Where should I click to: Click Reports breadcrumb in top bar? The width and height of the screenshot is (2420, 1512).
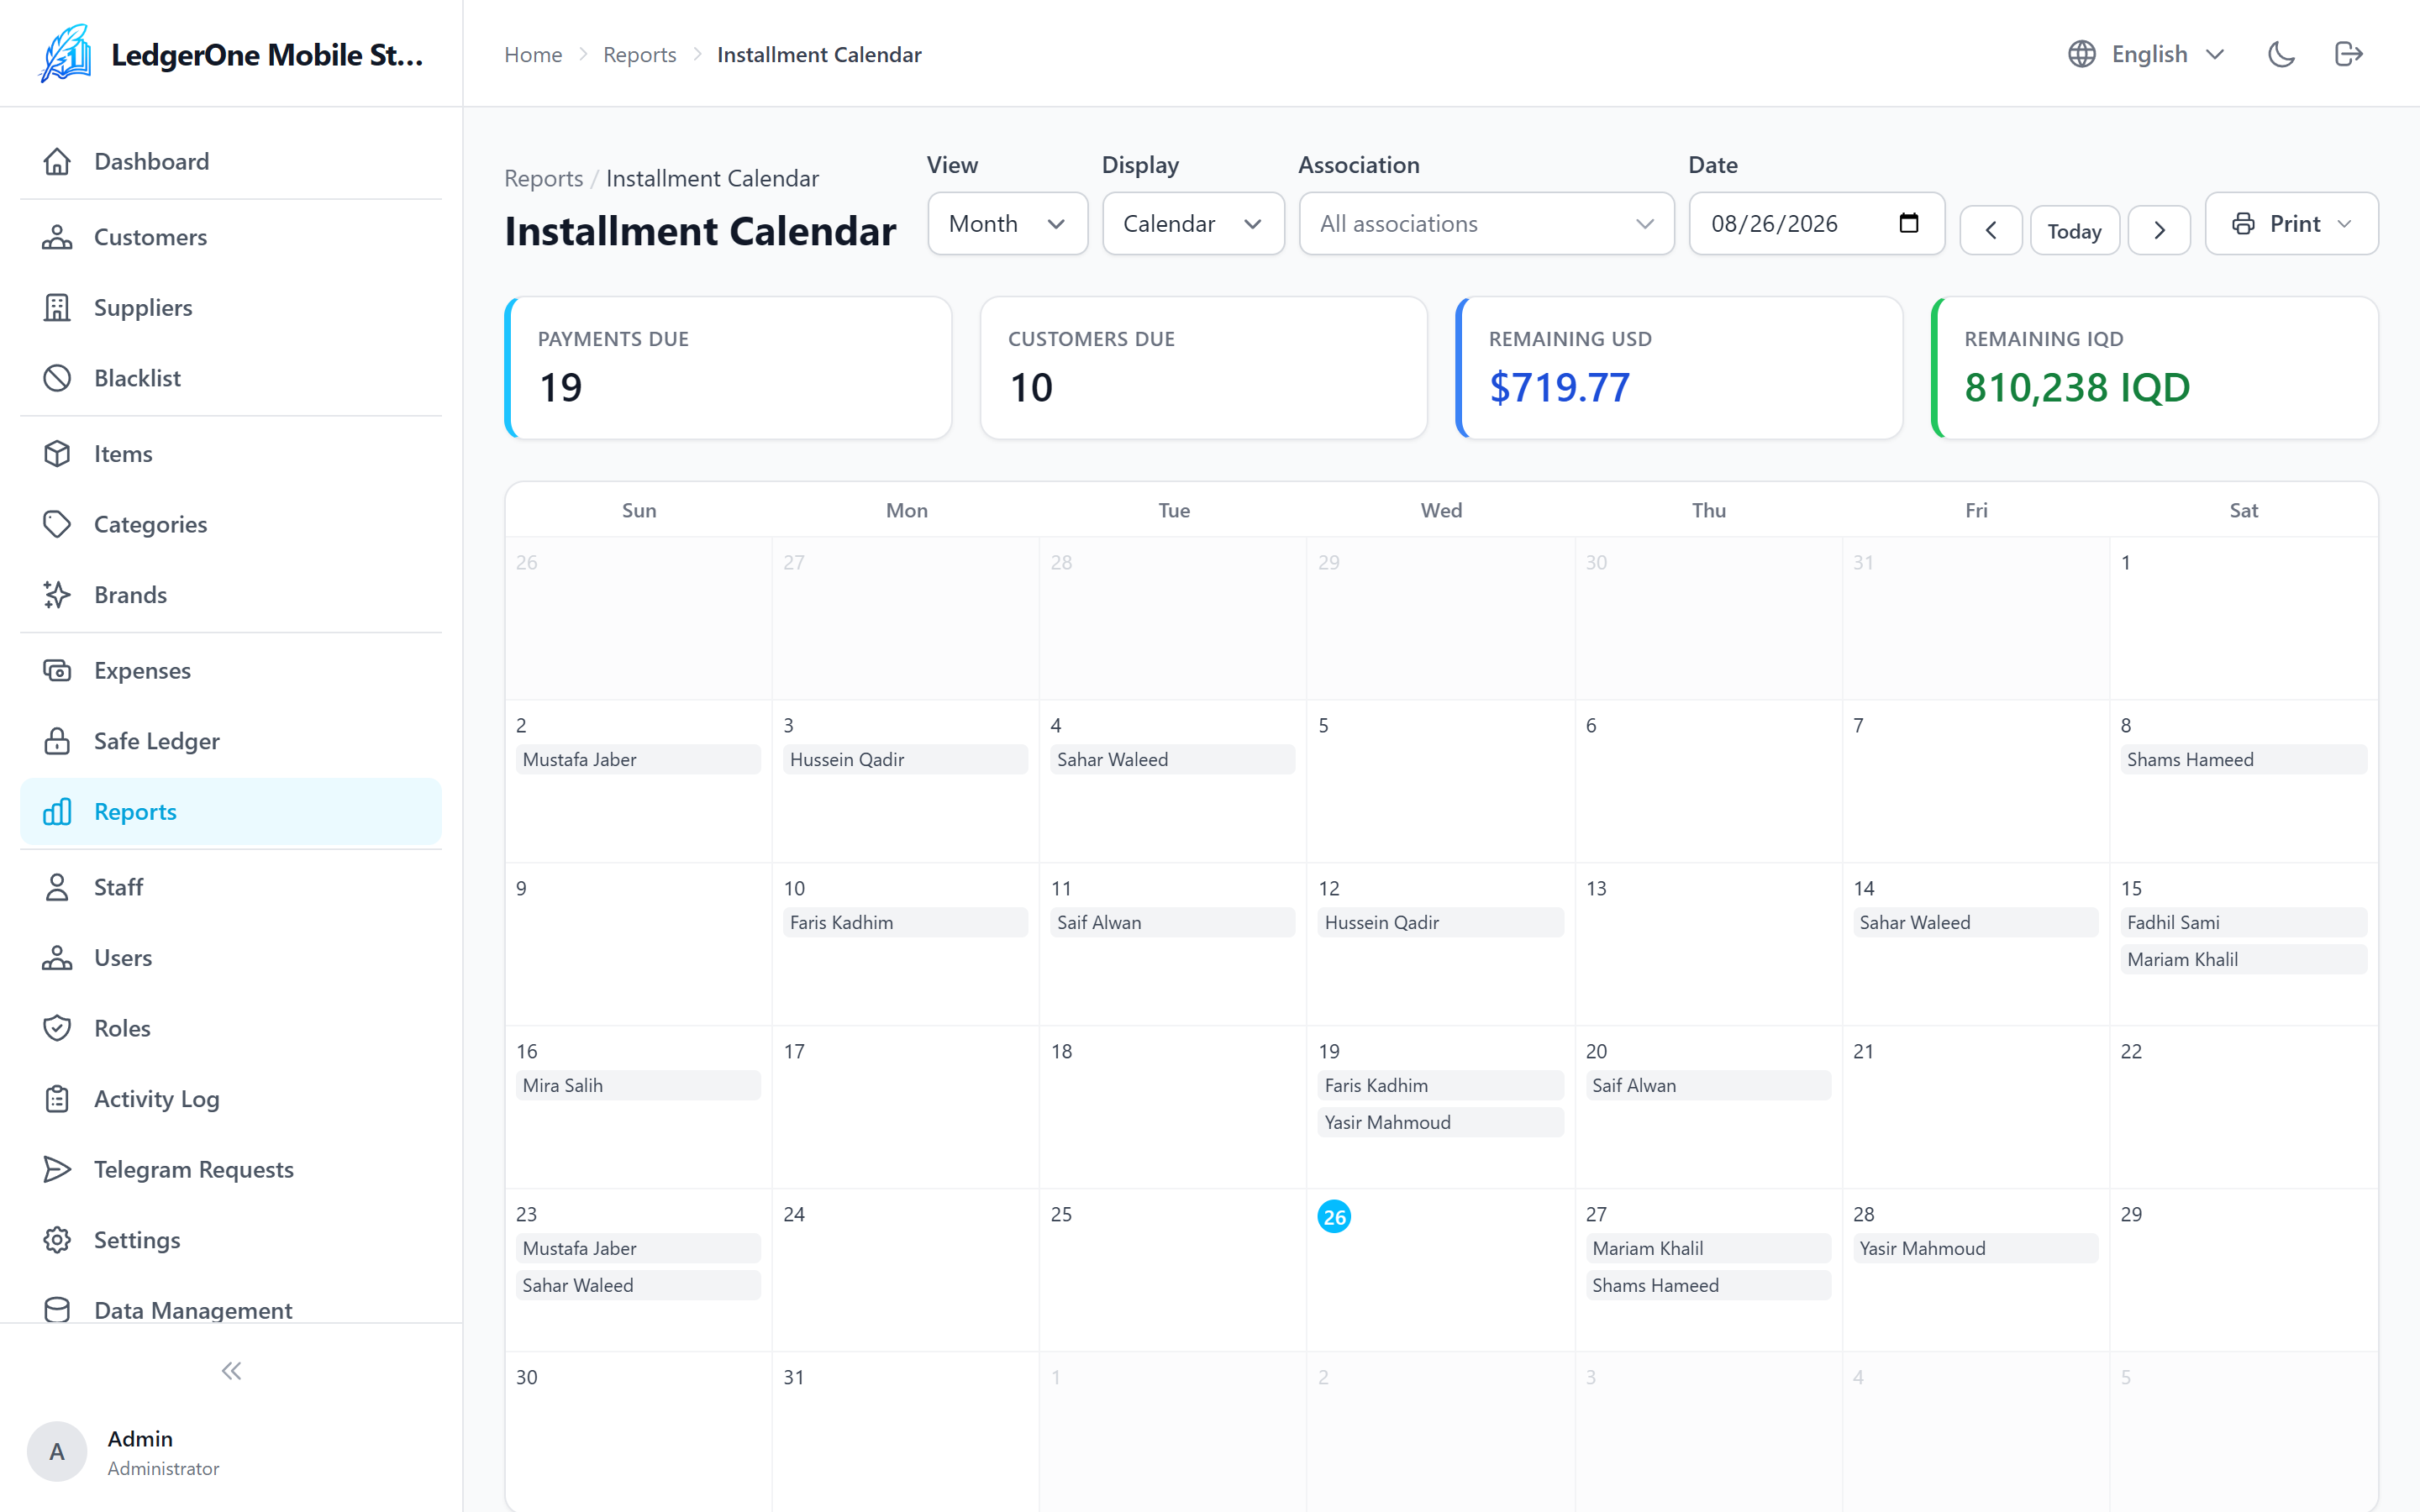coord(639,54)
